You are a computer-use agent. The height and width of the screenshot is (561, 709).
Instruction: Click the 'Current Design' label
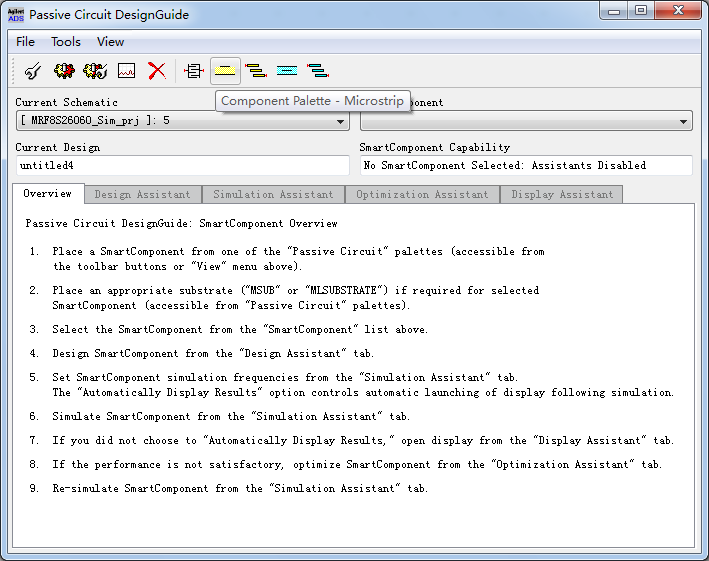tap(58, 148)
